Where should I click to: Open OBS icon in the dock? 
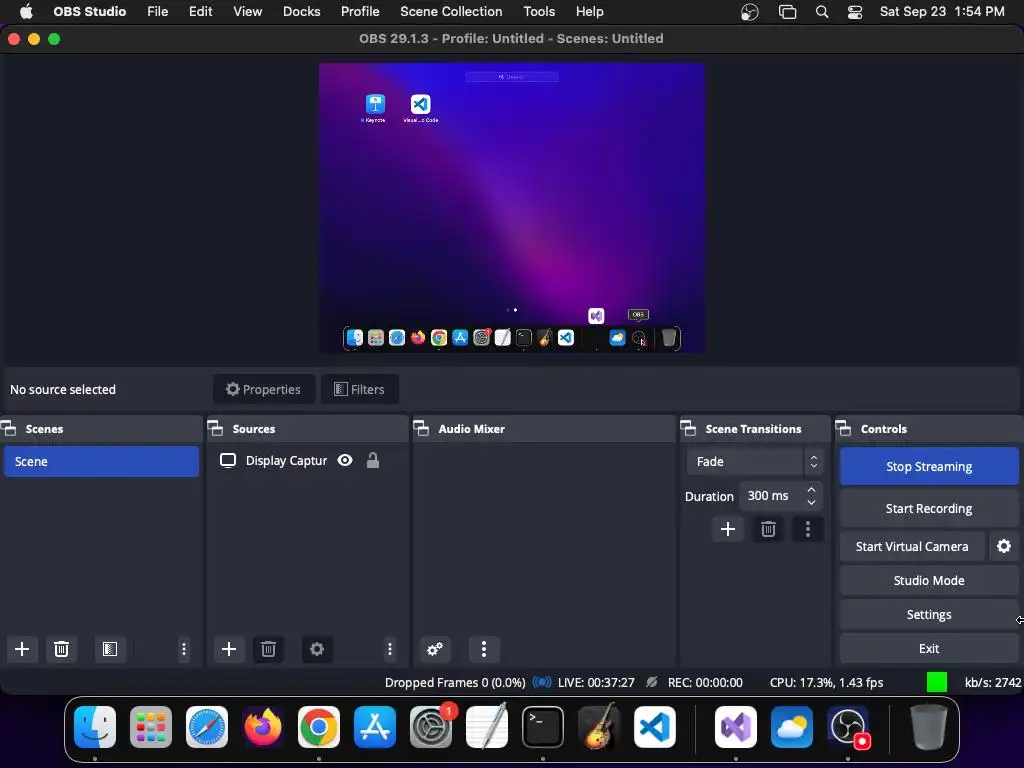coord(849,727)
